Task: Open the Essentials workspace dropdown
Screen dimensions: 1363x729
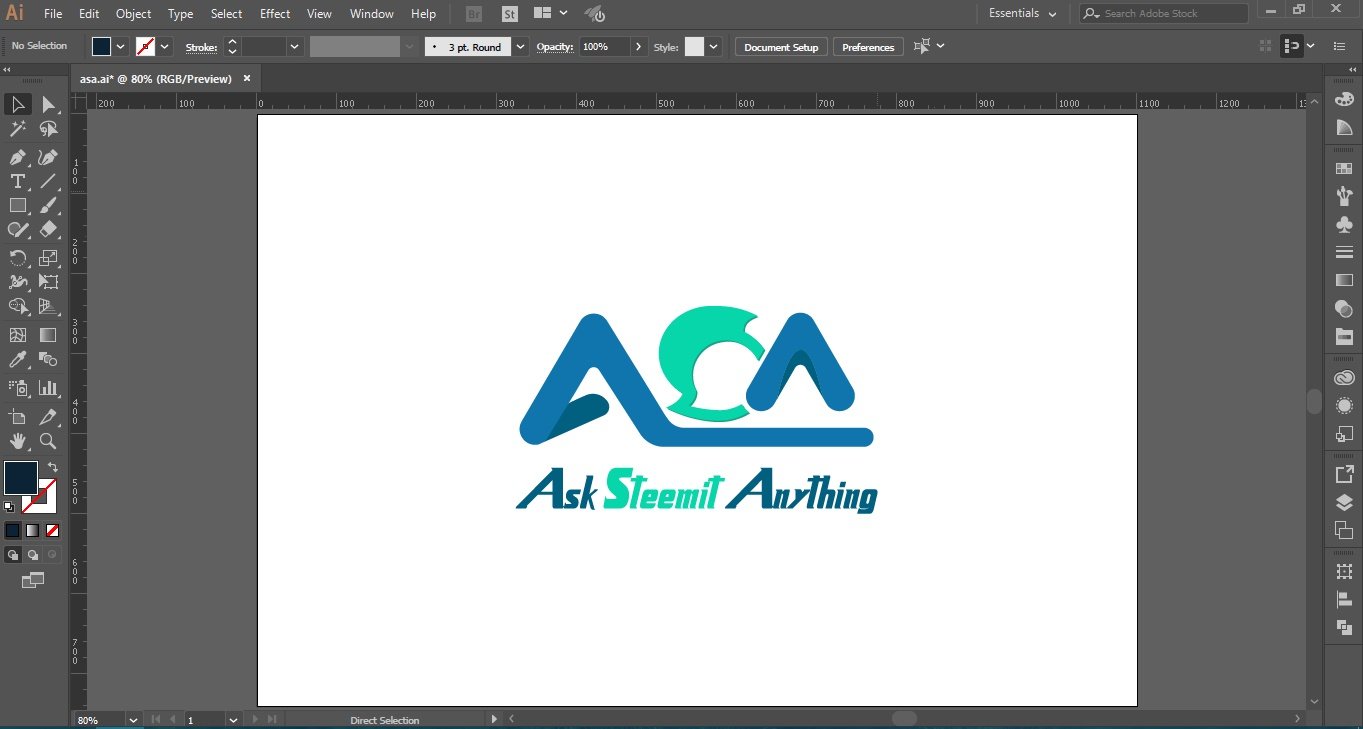Action: (x=1023, y=13)
